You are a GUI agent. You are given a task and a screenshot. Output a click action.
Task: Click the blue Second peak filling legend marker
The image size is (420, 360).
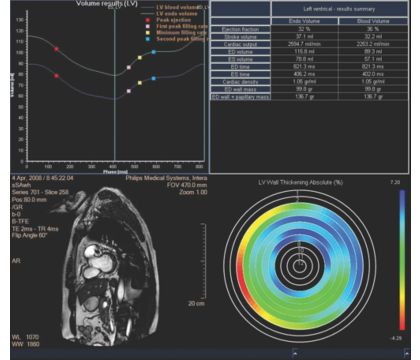[148, 39]
